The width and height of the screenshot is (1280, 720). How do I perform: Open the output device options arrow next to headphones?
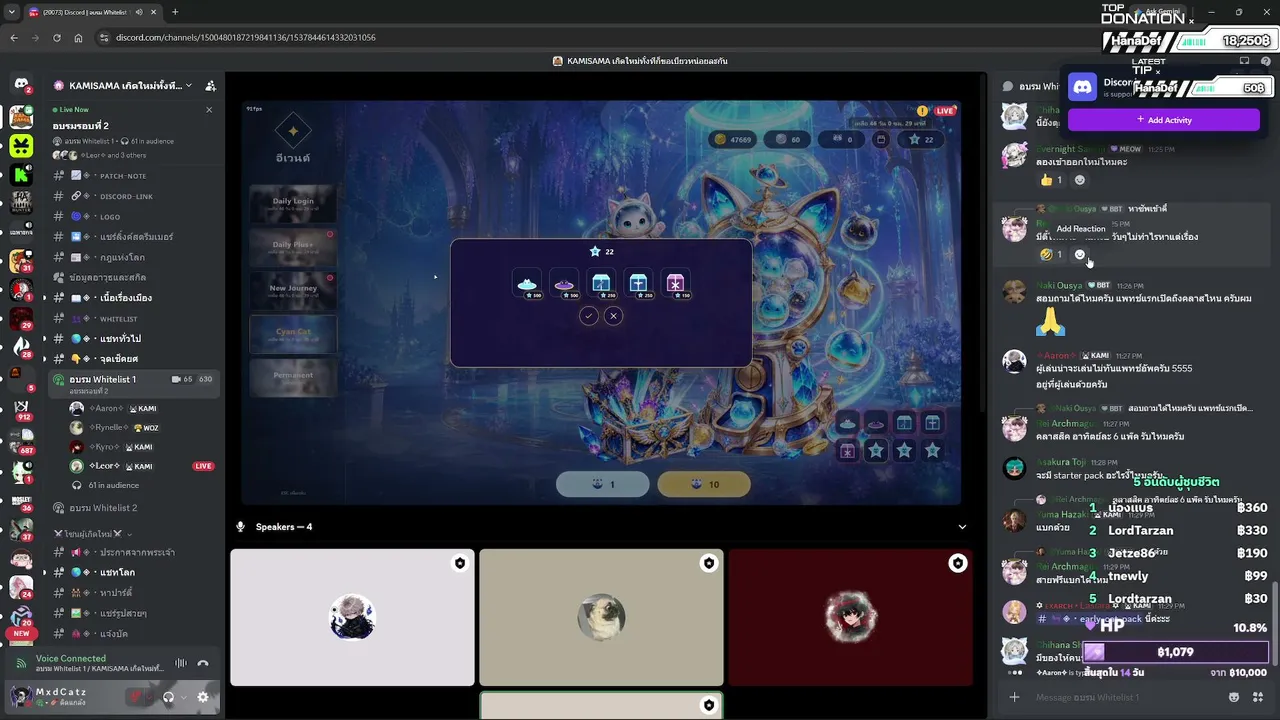click(x=183, y=697)
